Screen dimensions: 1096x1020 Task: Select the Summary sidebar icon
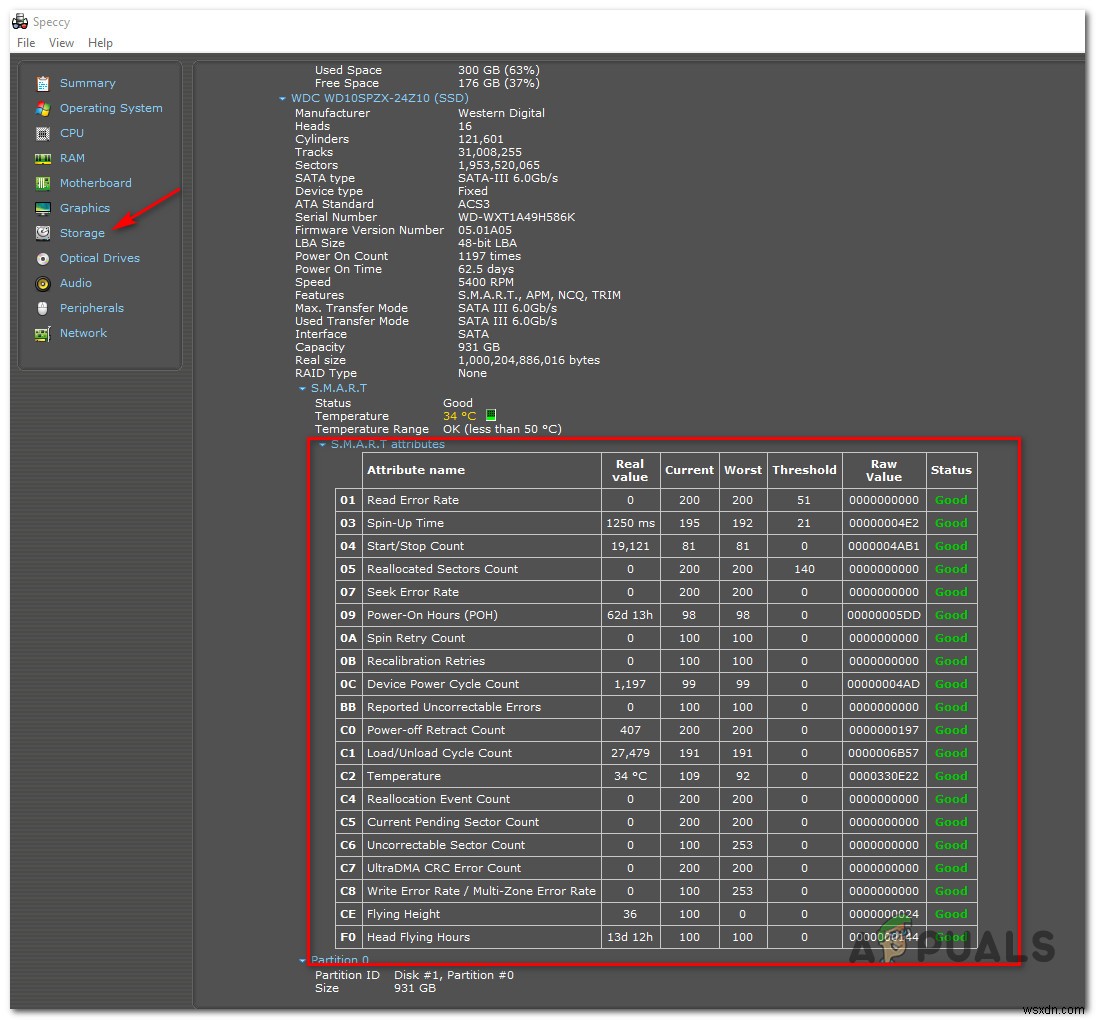coord(41,83)
